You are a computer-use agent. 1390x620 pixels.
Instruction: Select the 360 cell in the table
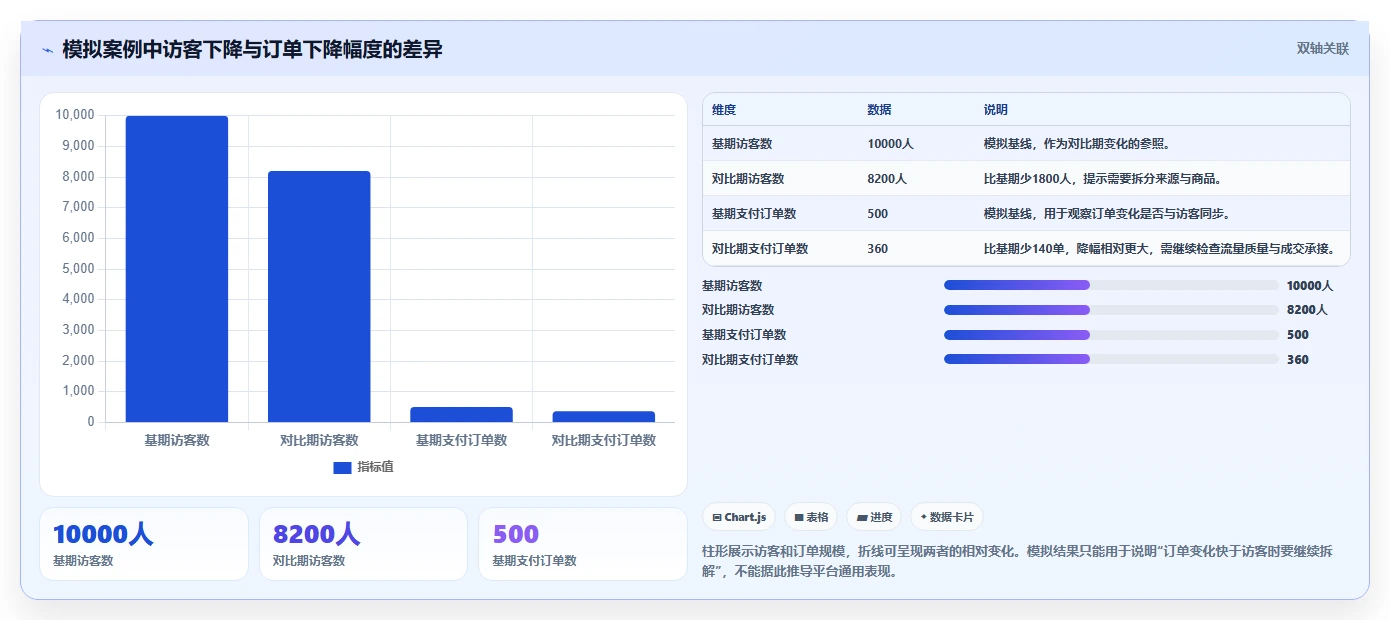pyautogui.click(x=877, y=249)
